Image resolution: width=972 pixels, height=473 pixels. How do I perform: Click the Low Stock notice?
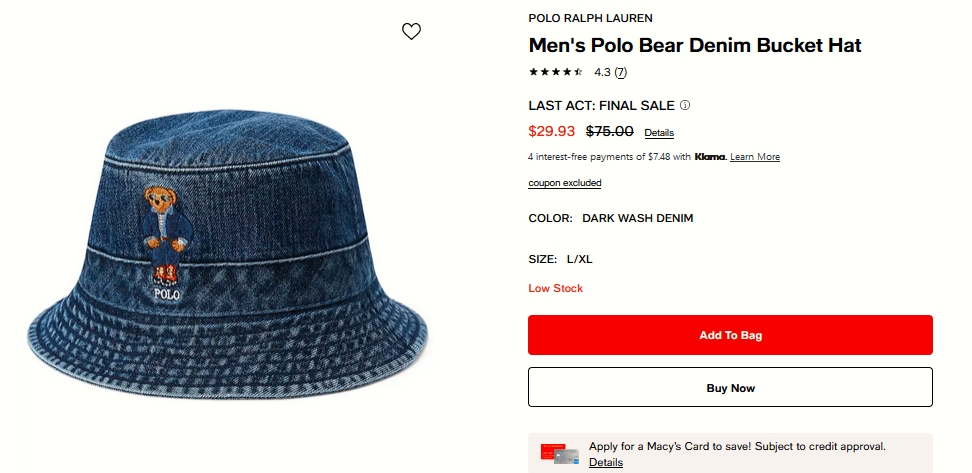click(x=555, y=288)
